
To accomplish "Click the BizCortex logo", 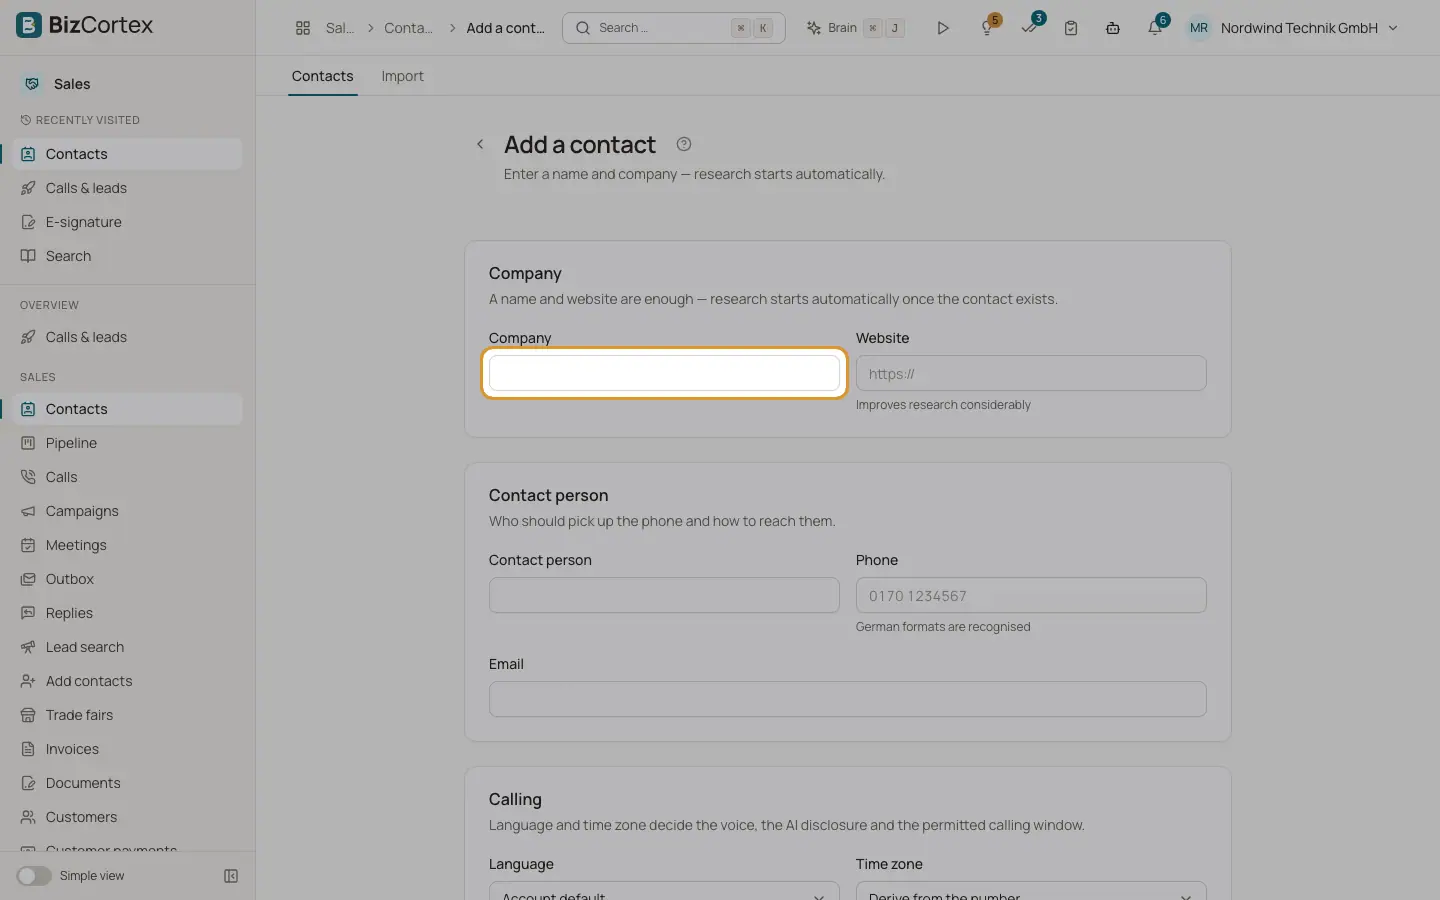I will 85,25.
